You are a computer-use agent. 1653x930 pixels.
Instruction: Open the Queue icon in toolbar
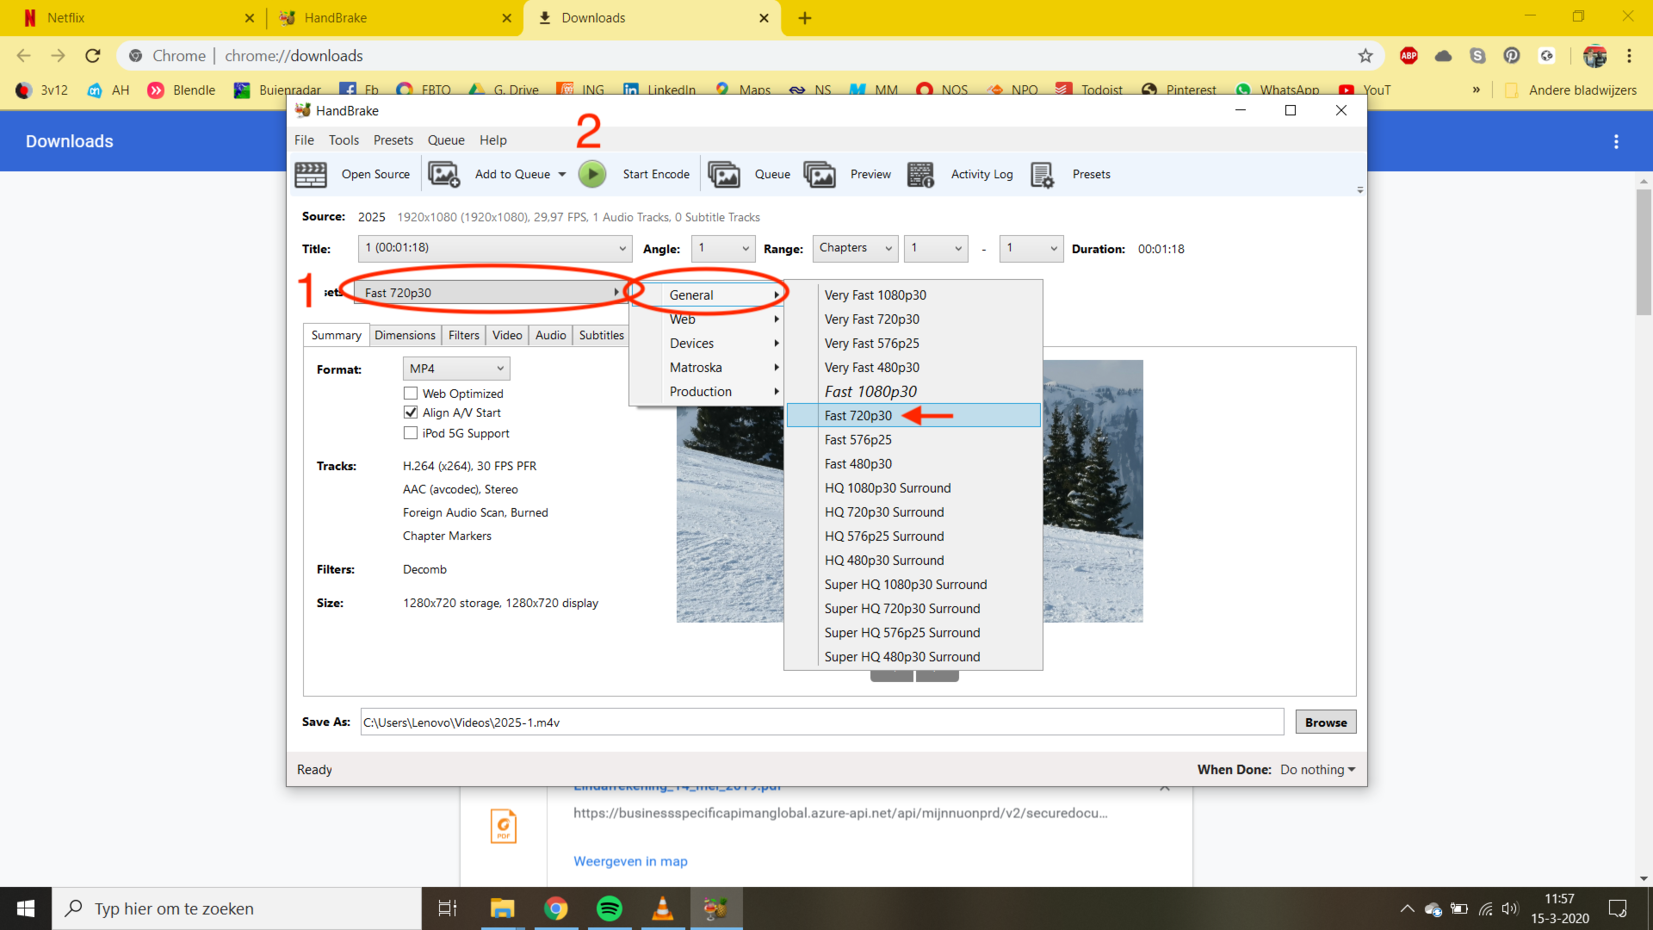[724, 174]
